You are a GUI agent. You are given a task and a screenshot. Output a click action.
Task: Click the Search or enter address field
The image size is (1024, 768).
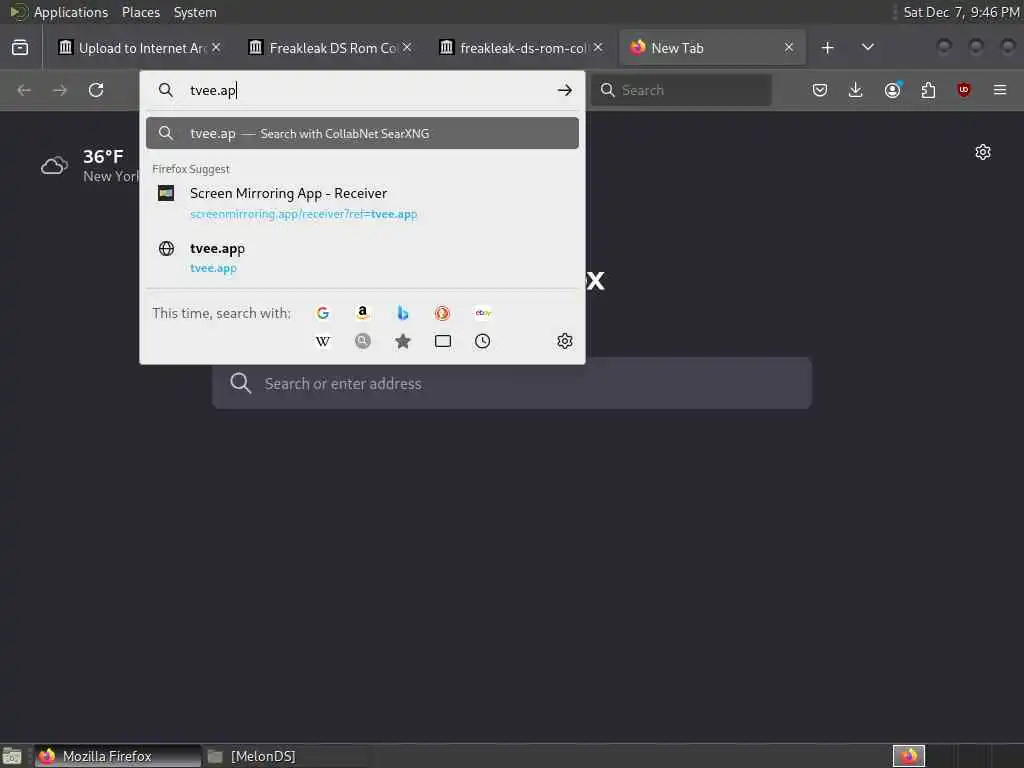(512, 383)
